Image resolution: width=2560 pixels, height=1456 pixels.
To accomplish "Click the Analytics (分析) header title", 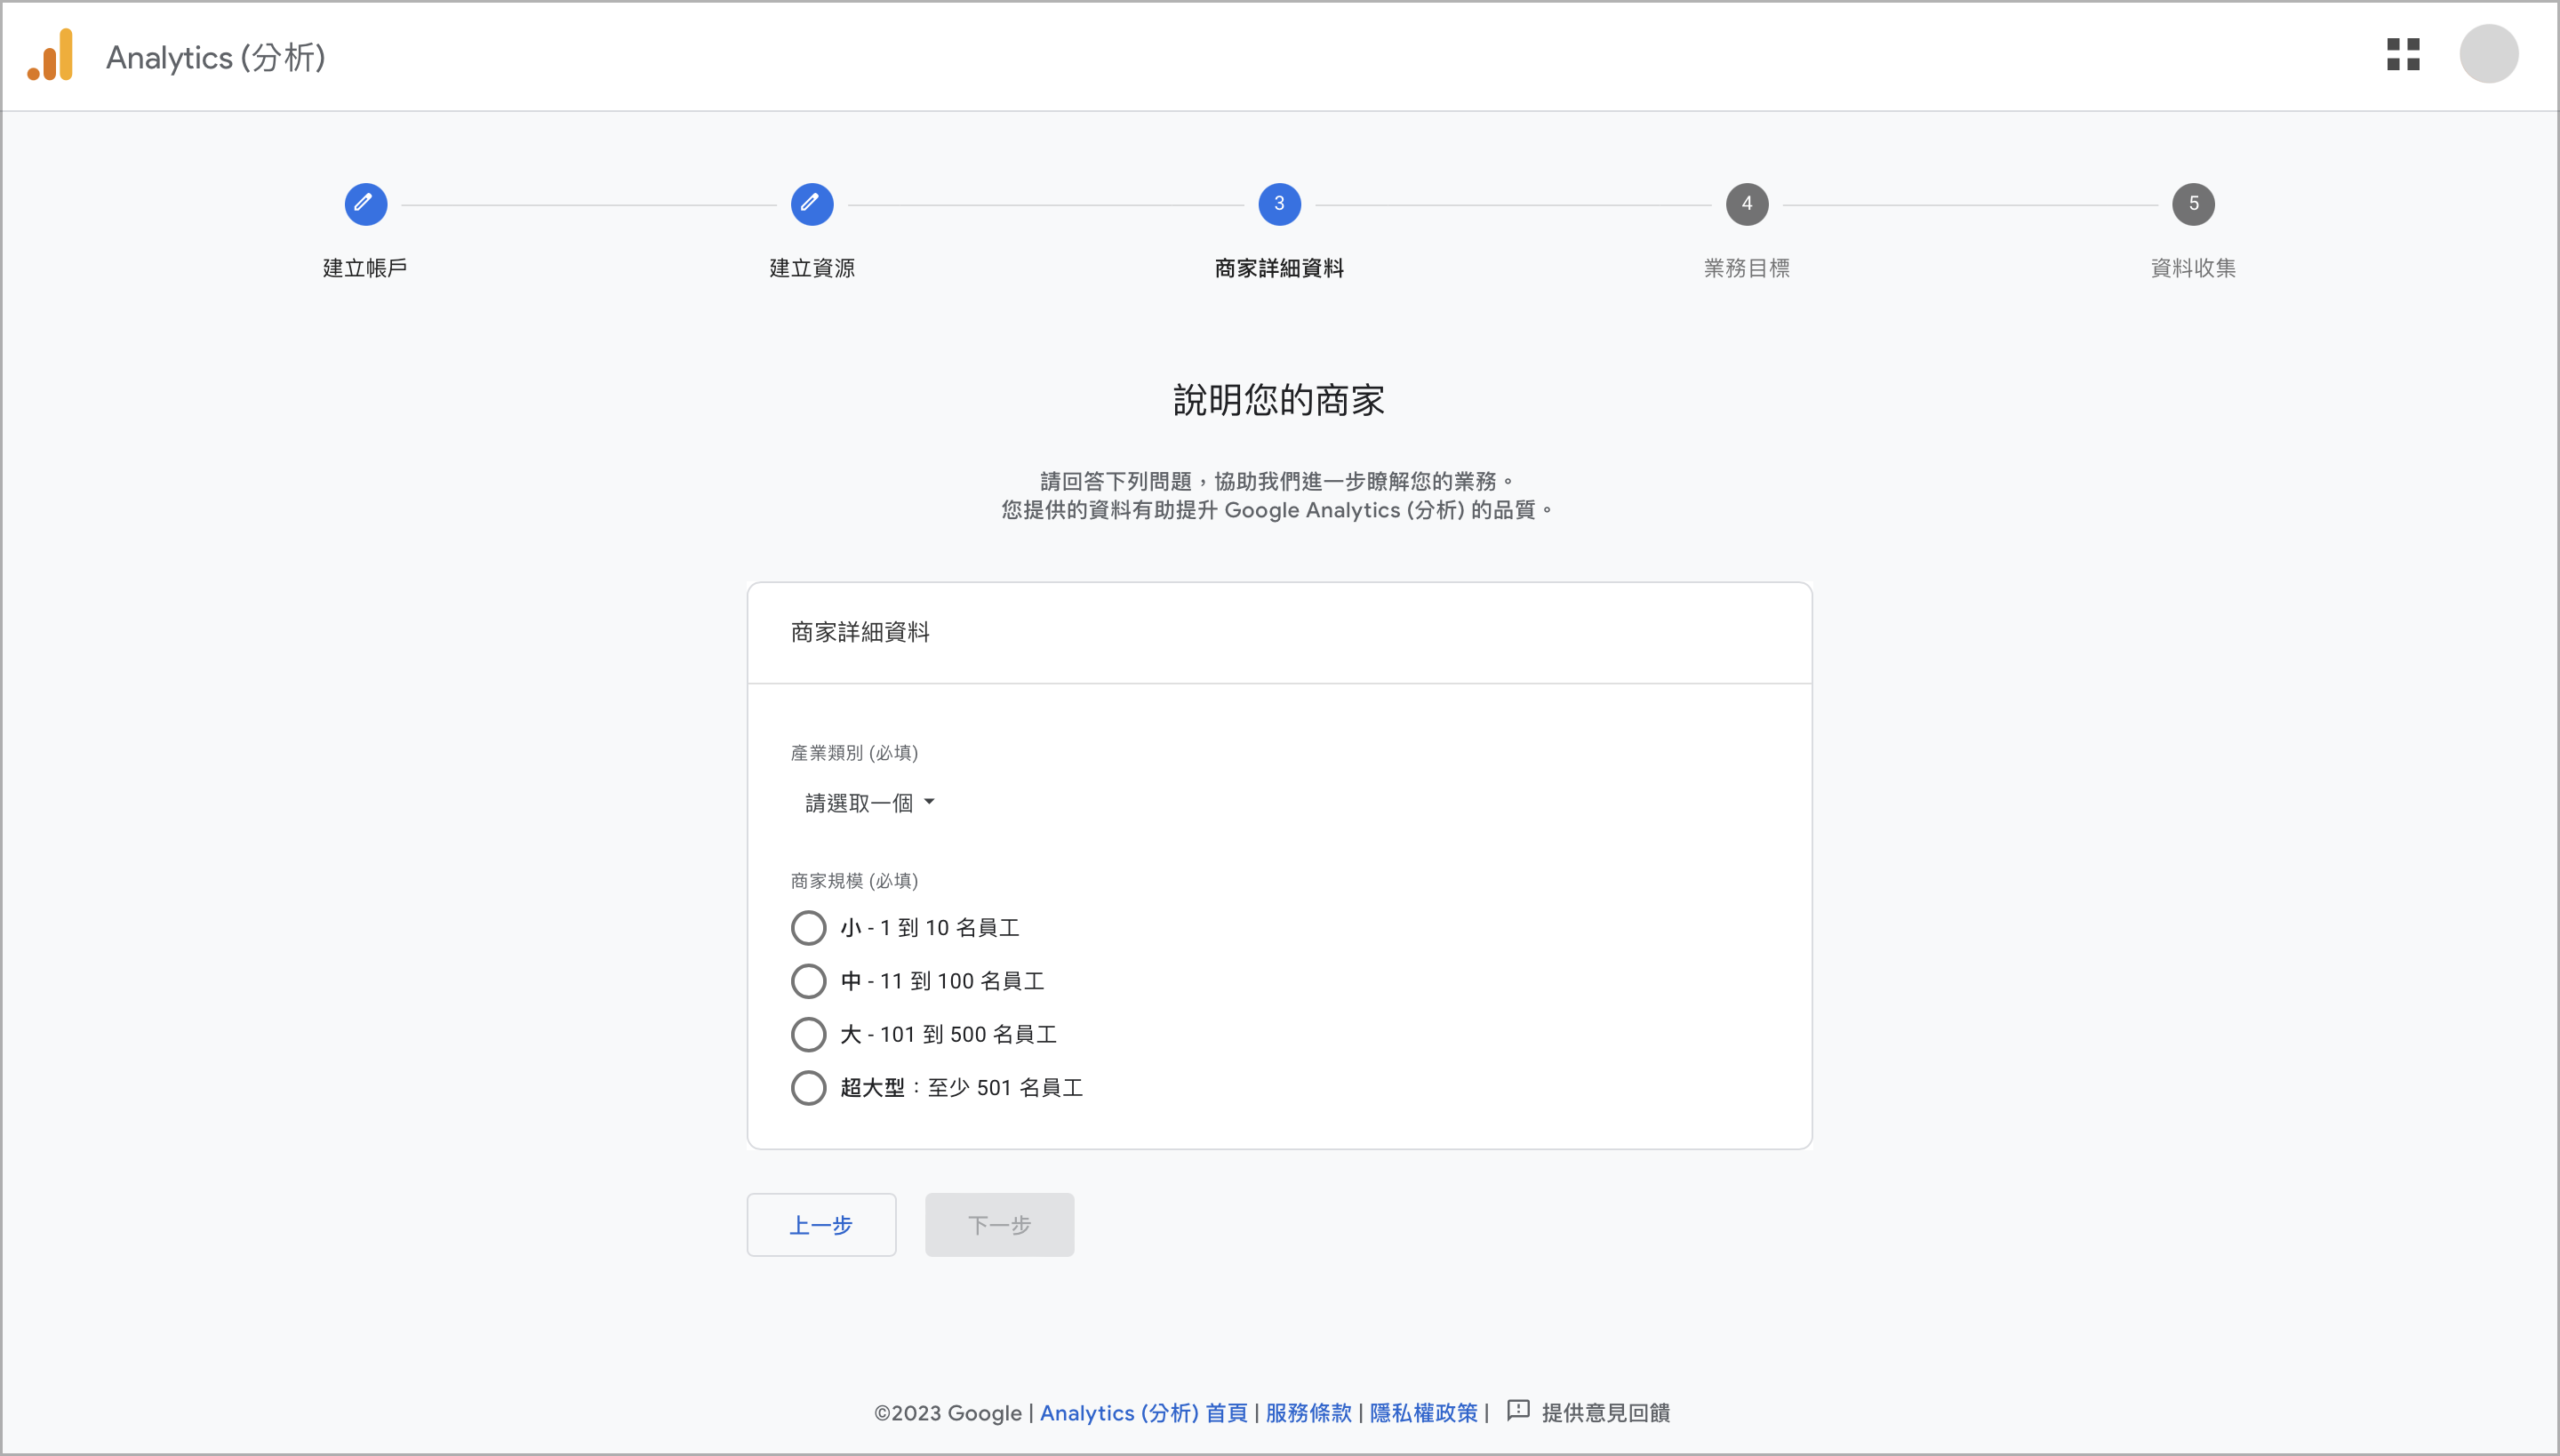I will click(216, 57).
